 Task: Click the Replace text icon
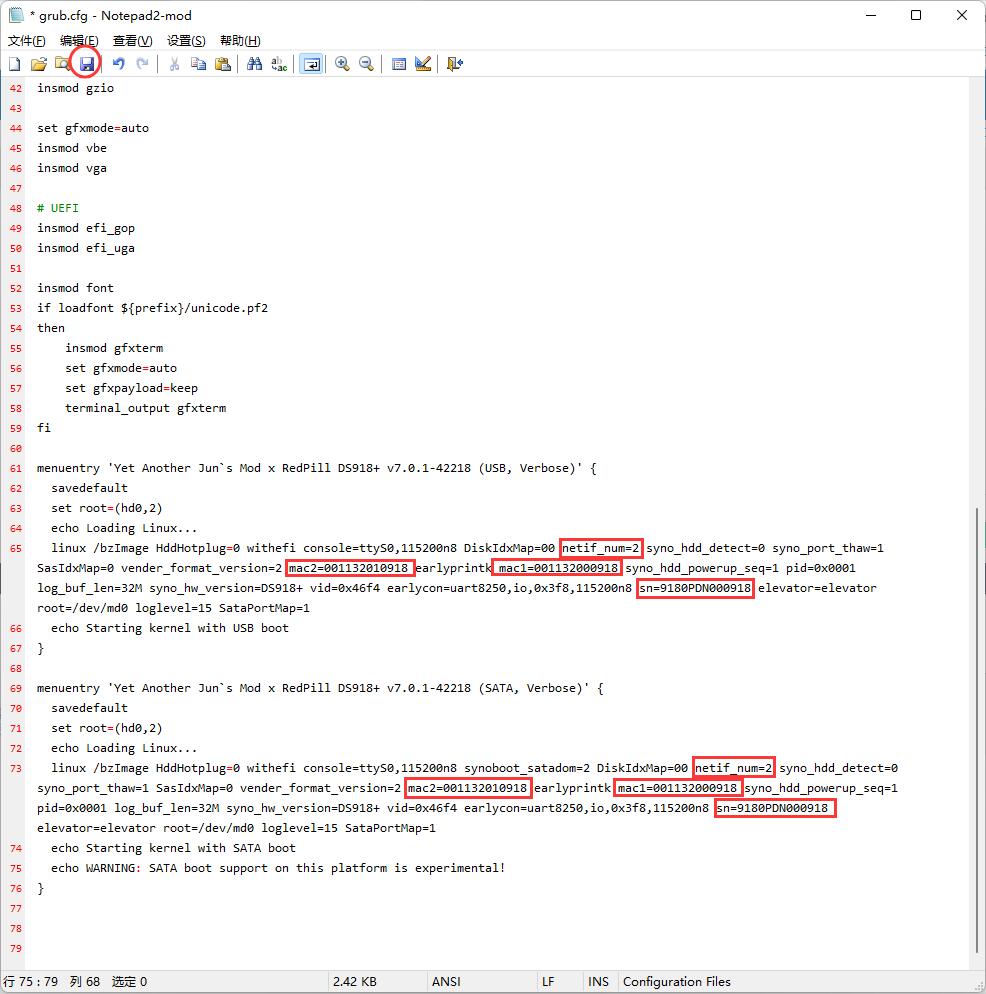pyautogui.click(x=279, y=64)
